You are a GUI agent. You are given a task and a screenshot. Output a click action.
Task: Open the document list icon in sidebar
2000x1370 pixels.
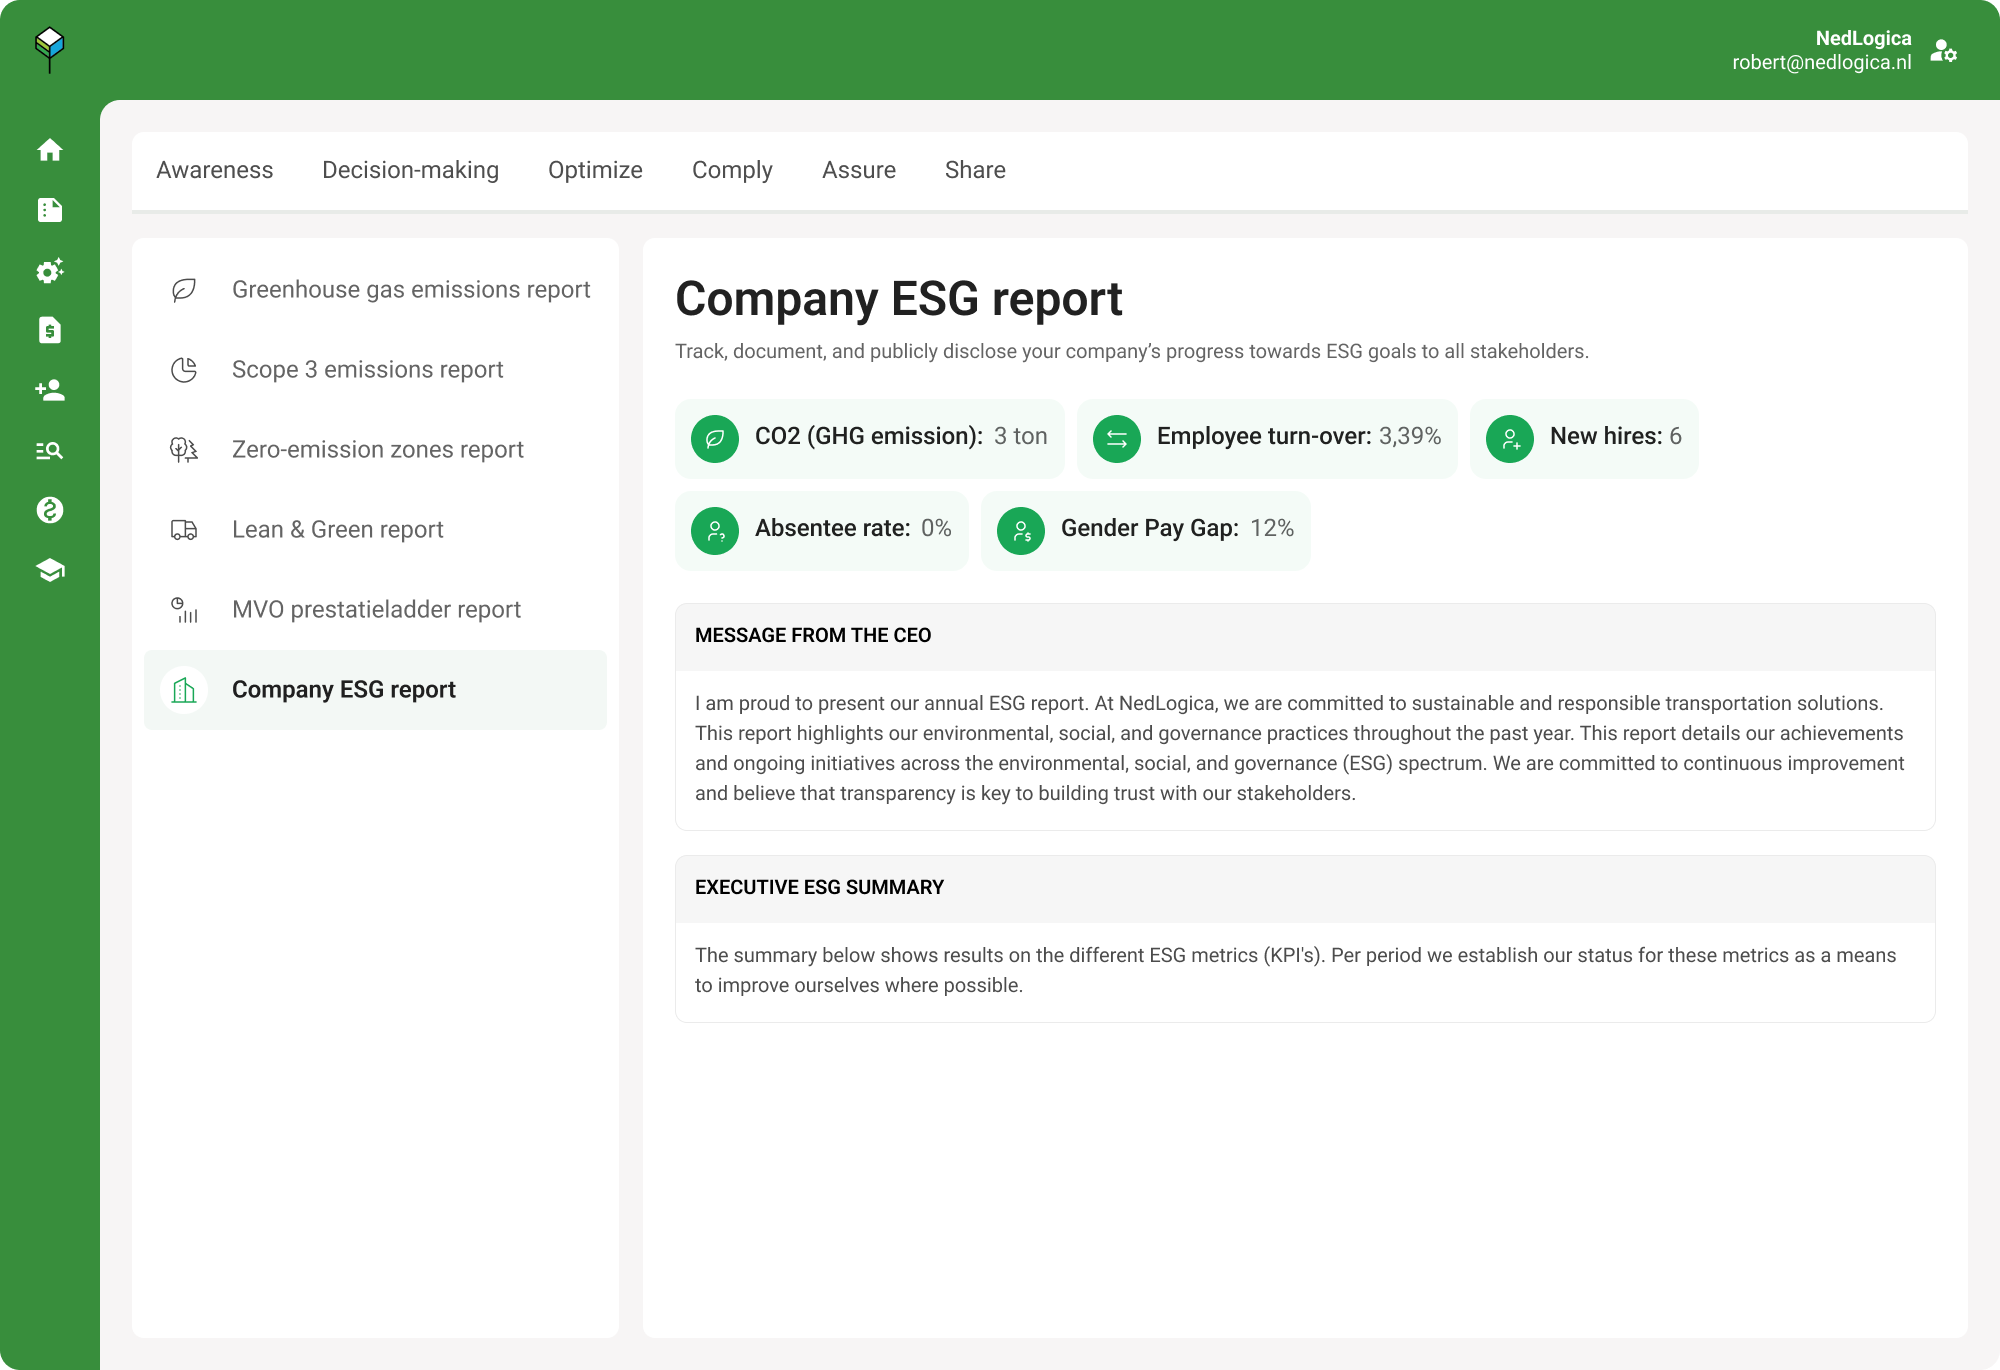point(50,210)
